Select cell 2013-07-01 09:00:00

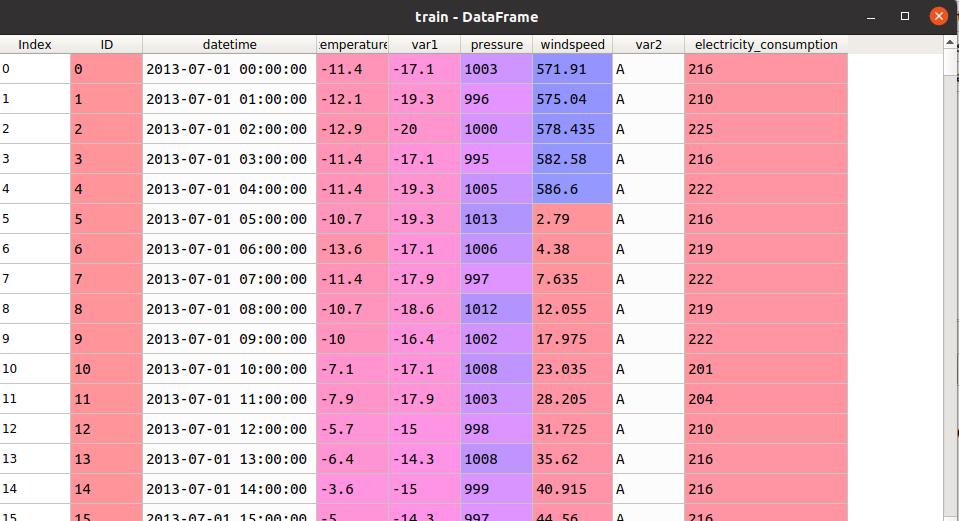(229, 339)
